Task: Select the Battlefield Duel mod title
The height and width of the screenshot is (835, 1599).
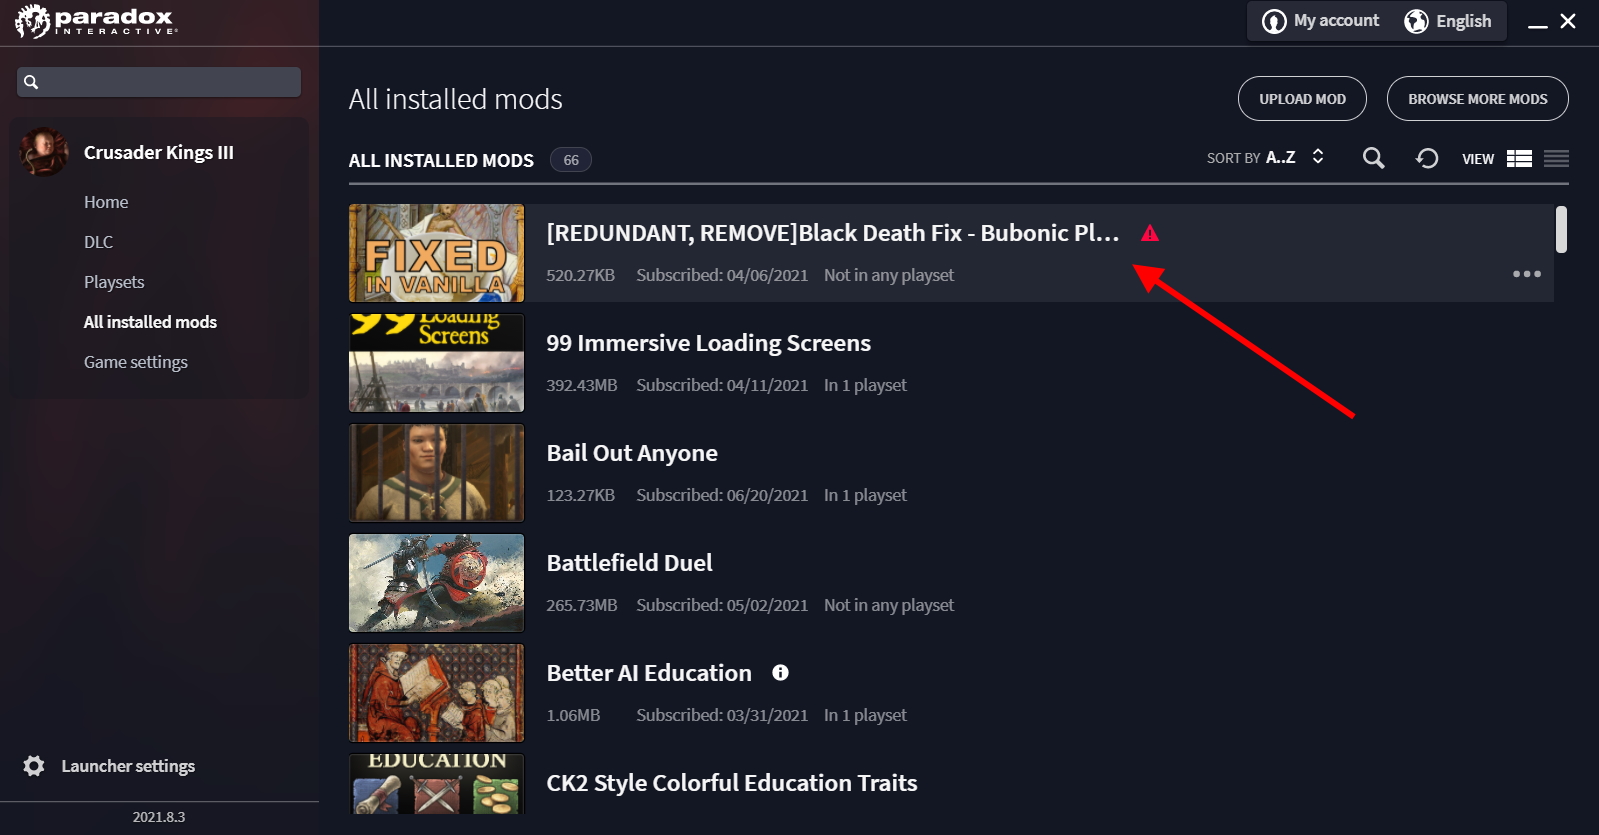Action: click(629, 563)
